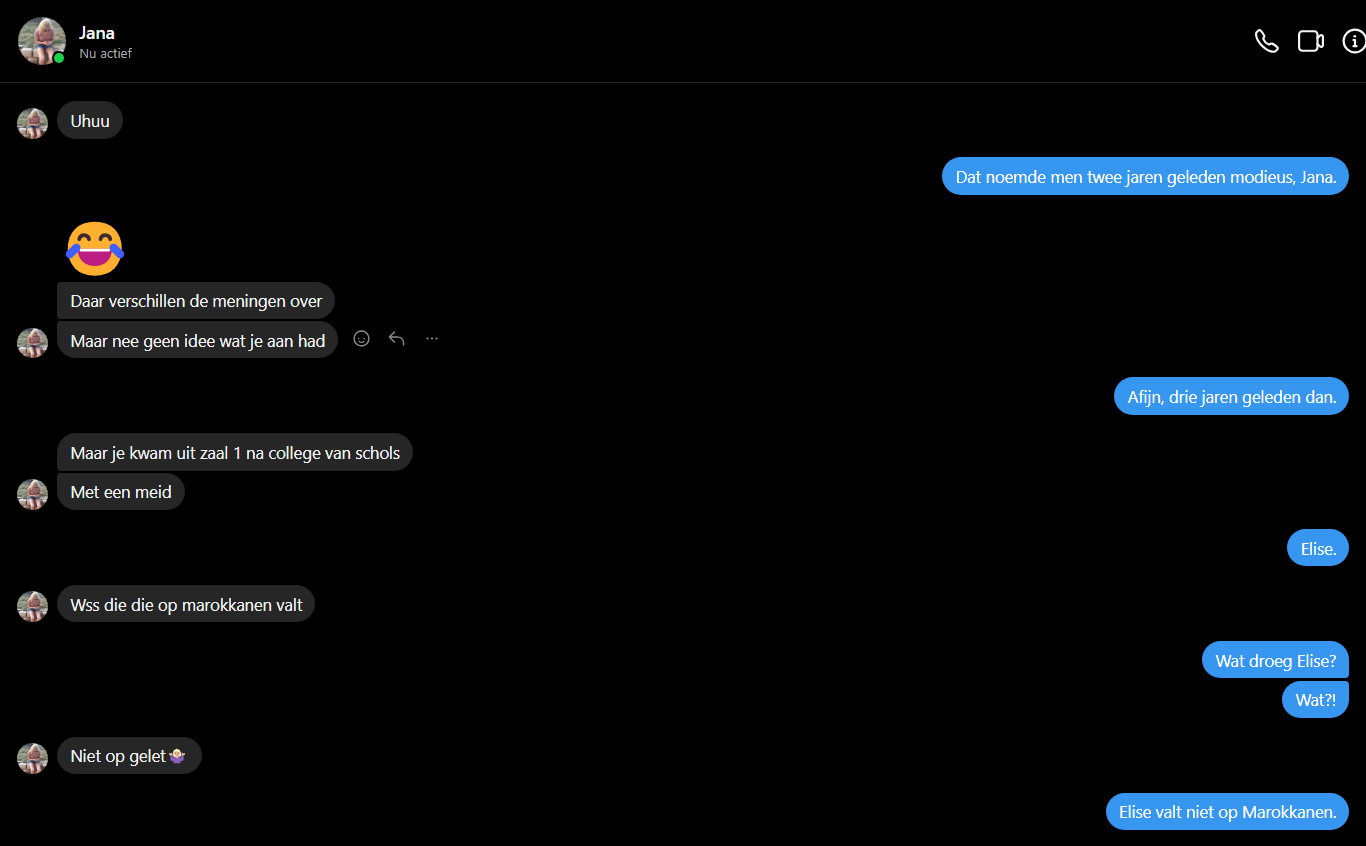
Task: Select the 'Elise.' sent message bubble
Action: [x=1318, y=548]
